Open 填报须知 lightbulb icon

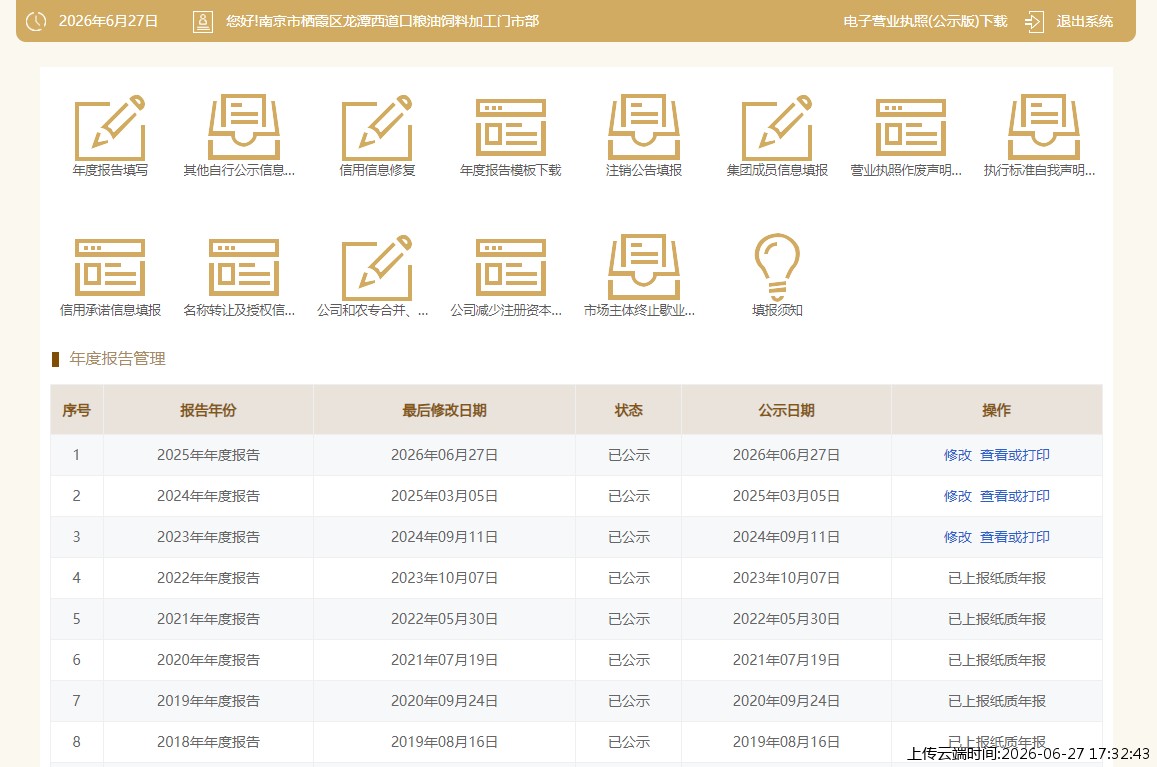pos(777,266)
